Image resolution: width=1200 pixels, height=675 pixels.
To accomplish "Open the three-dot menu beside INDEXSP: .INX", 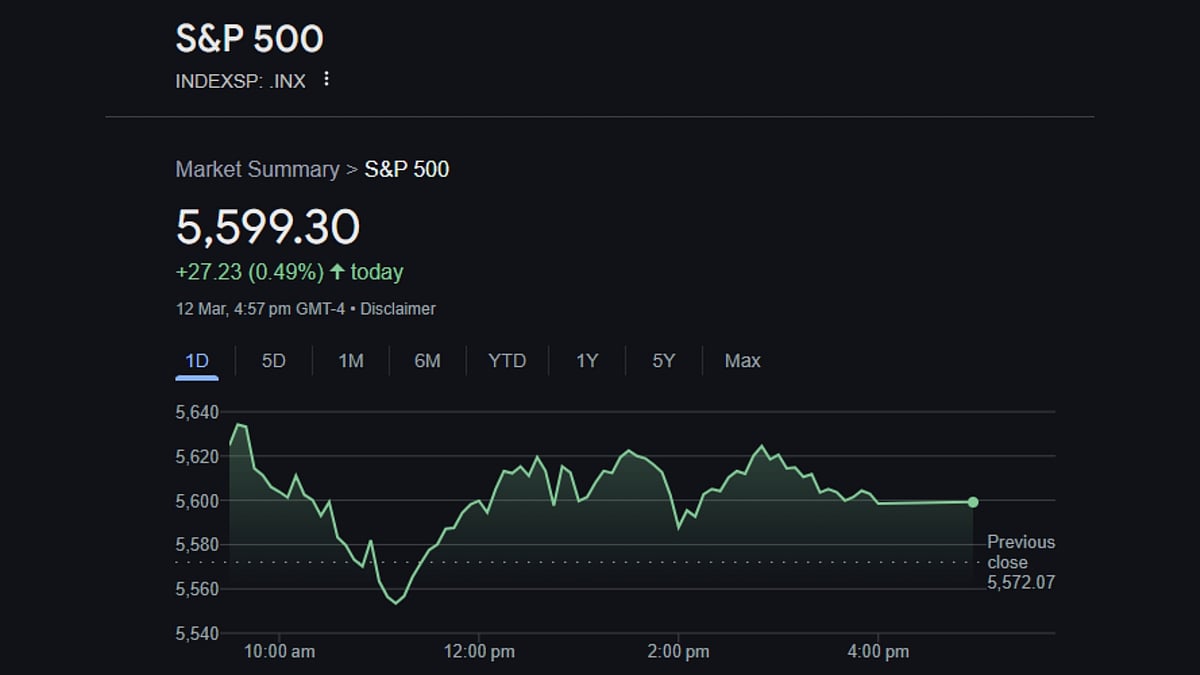I will click(326, 79).
